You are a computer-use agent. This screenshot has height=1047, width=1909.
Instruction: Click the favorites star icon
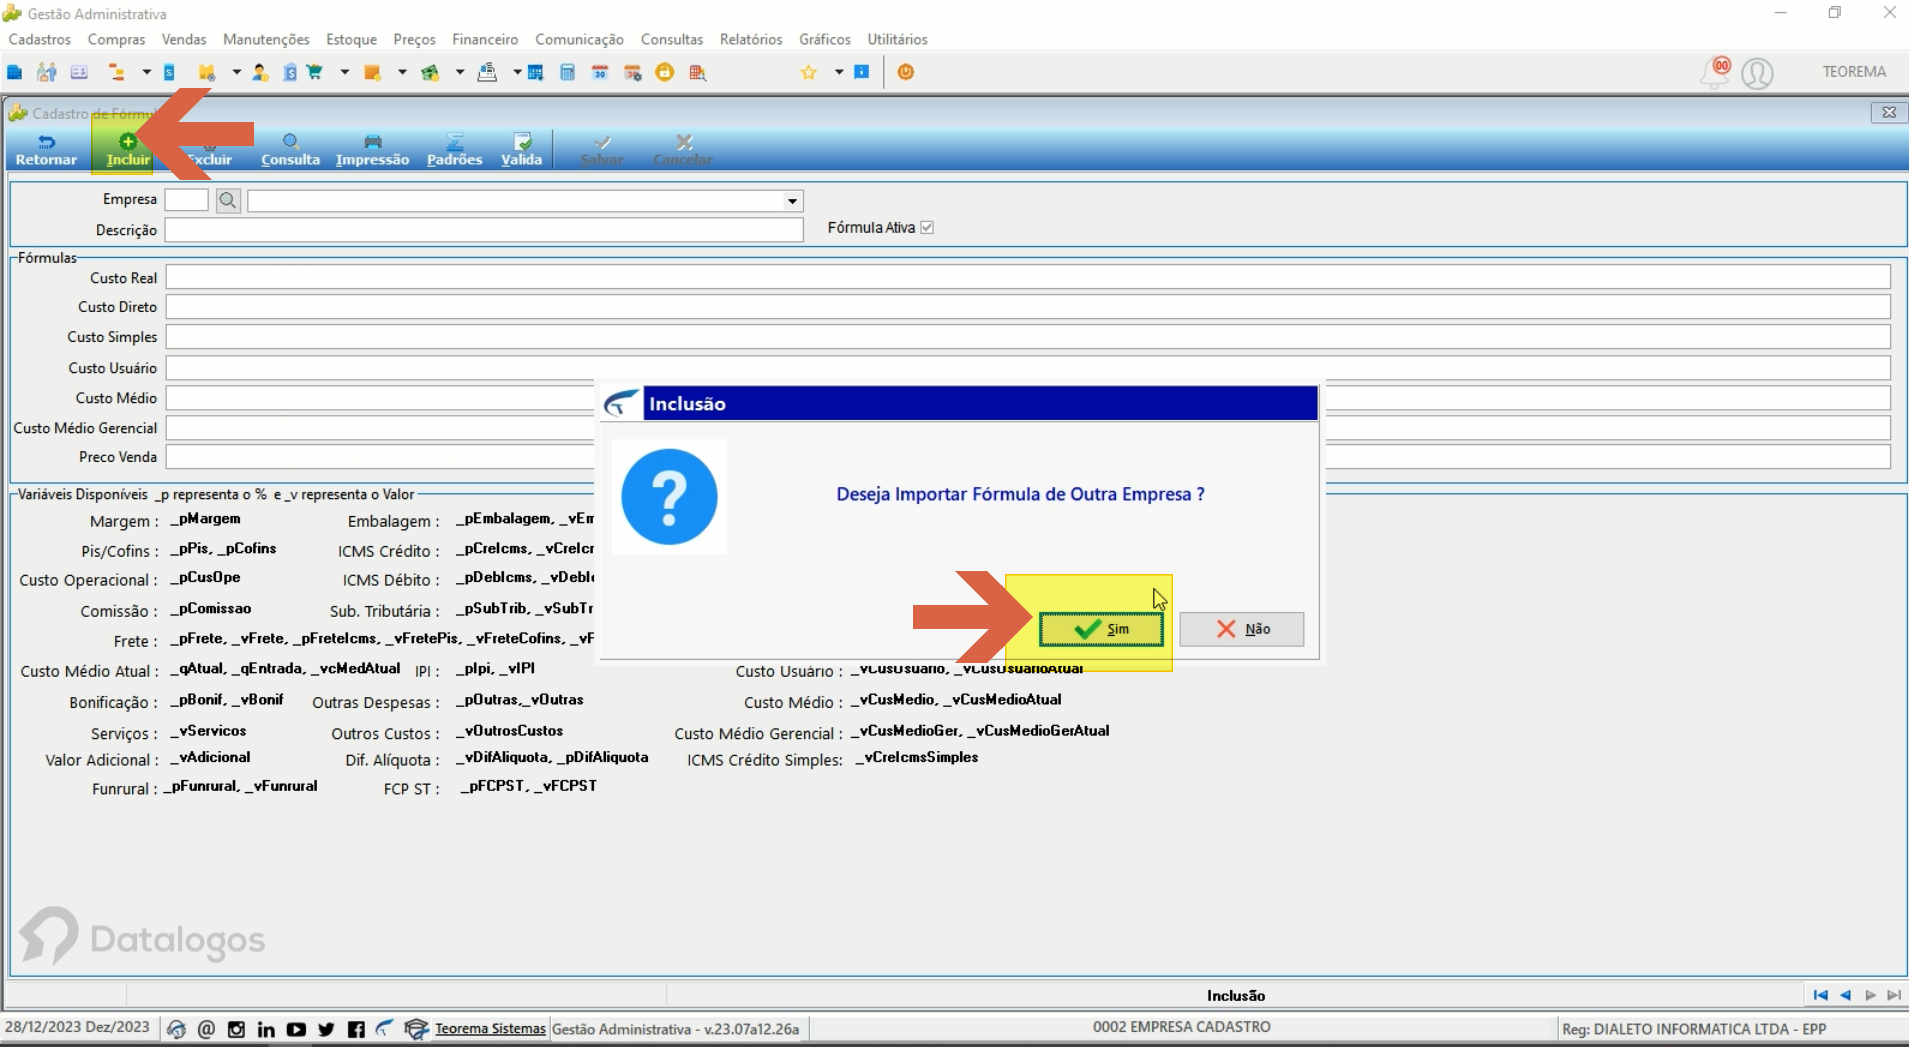[x=808, y=72]
